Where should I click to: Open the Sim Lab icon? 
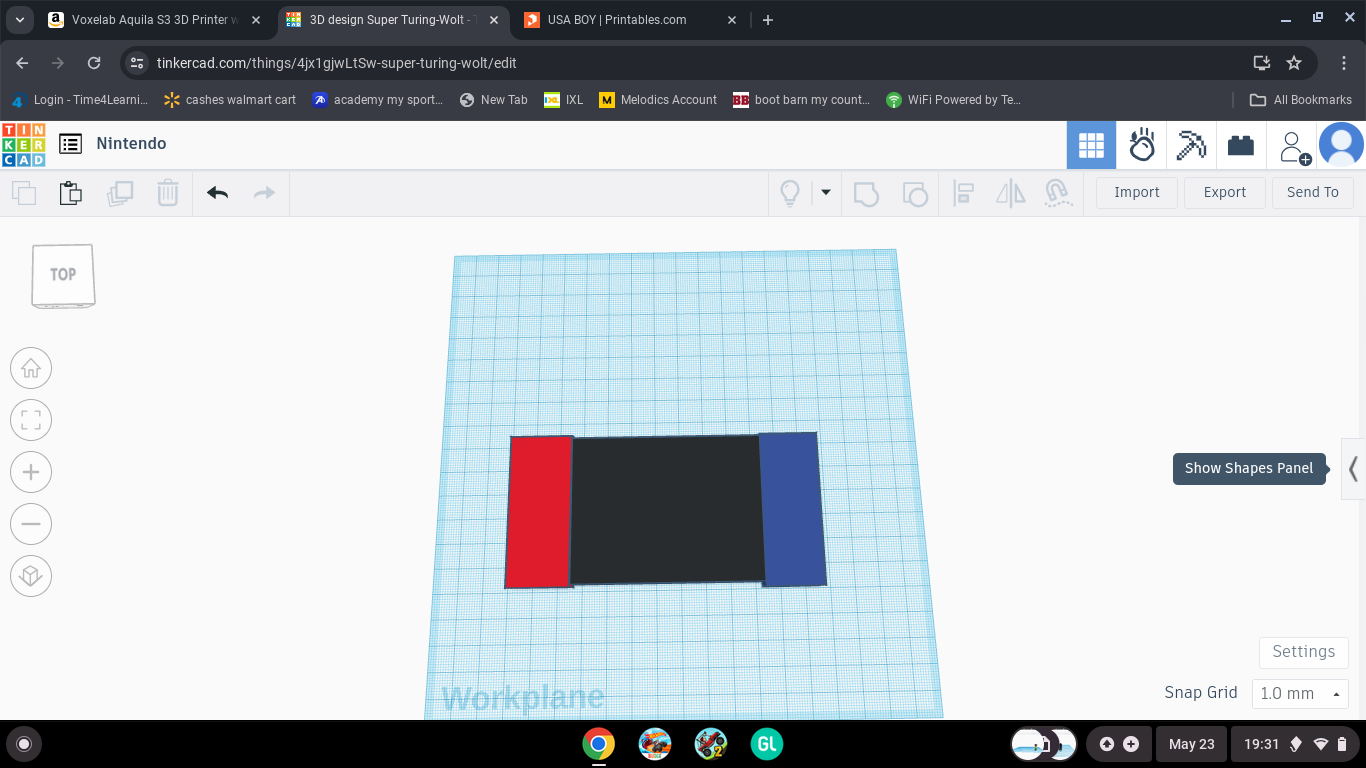1142,146
